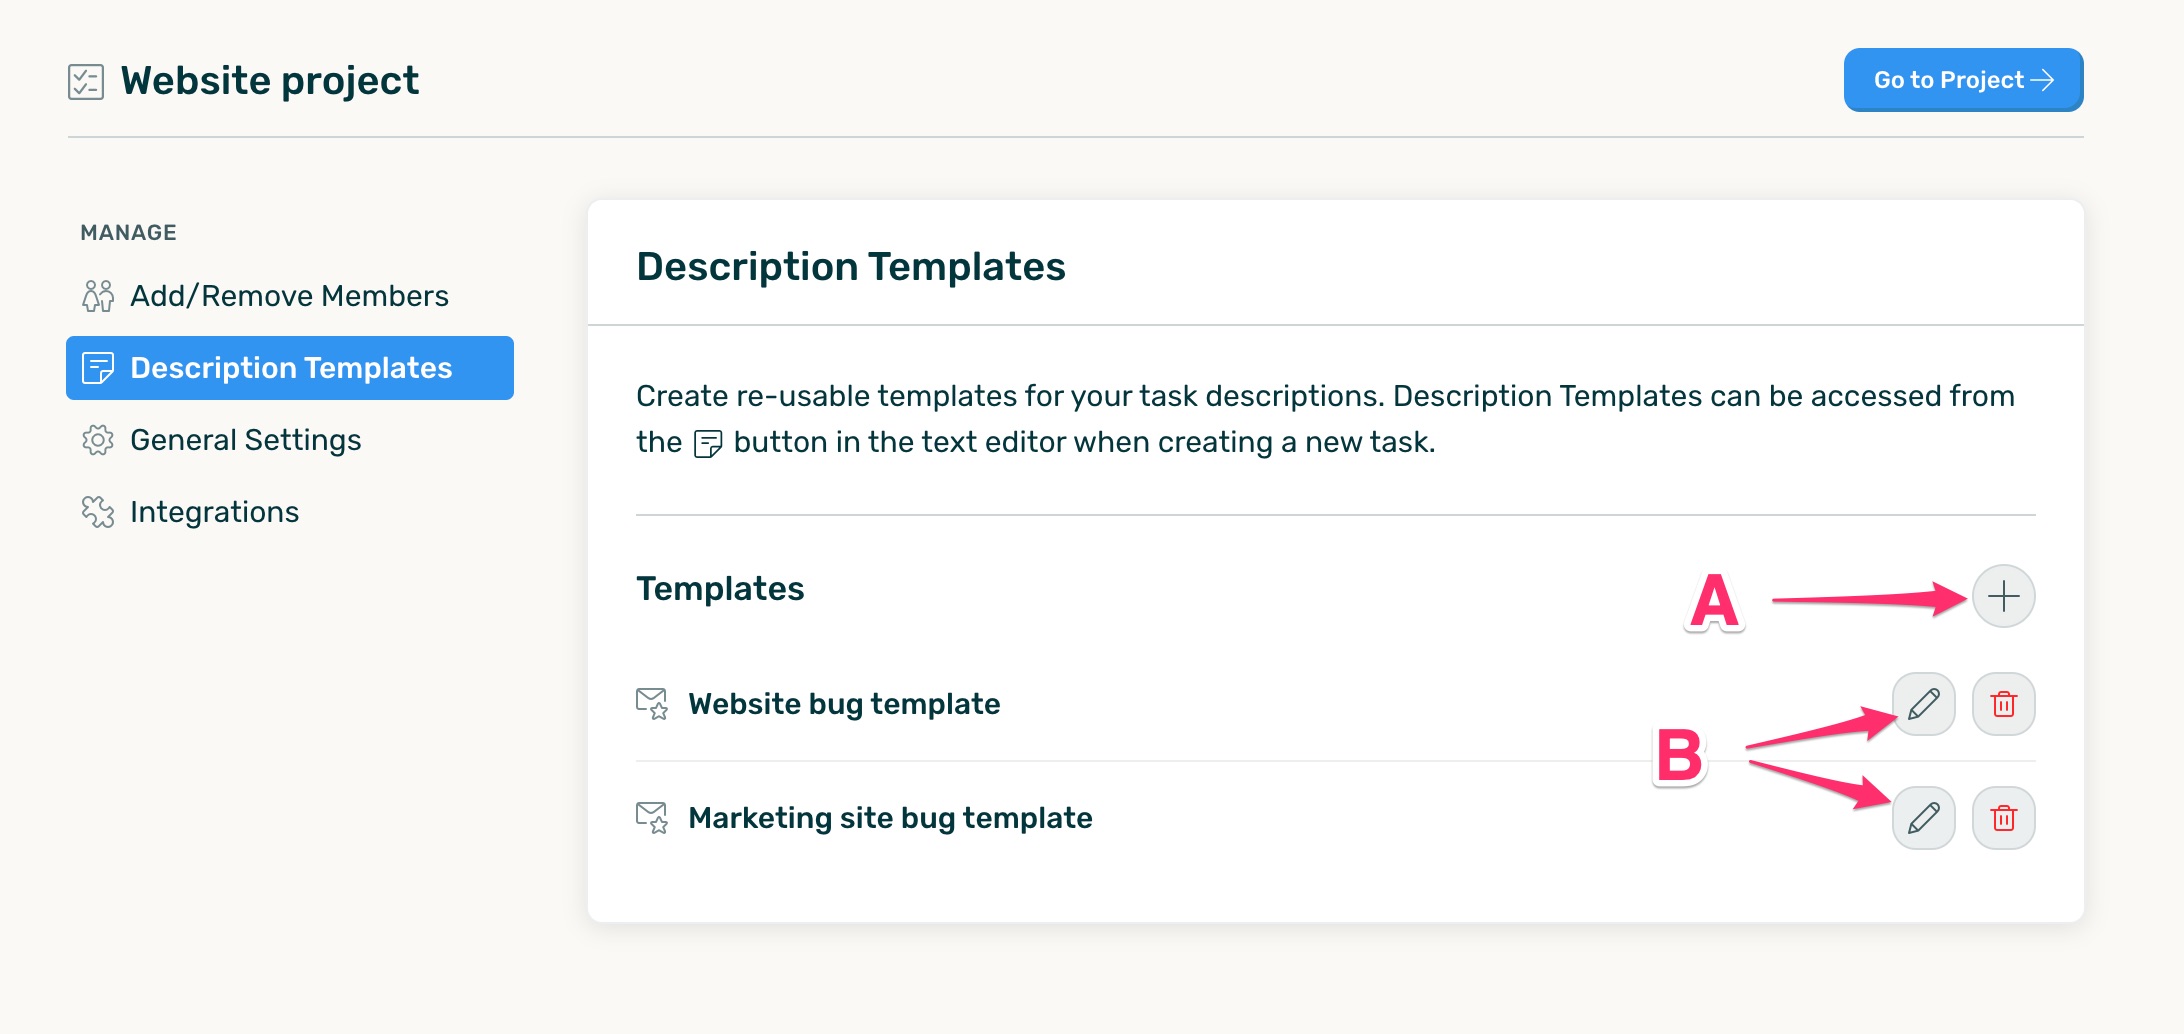Select the Add/Remove Members people icon
Image resolution: width=2184 pixels, height=1034 pixels.
[100, 295]
